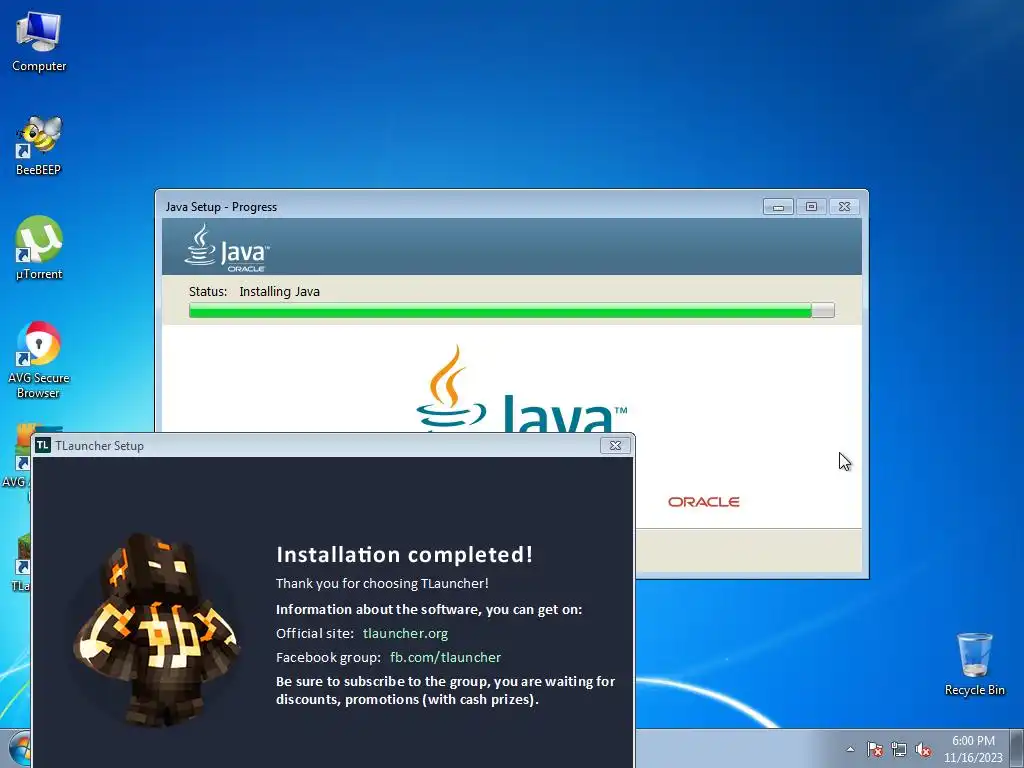Select the Recycle Bin icon
The height and width of the screenshot is (768, 1024).
tap(974, 664)
